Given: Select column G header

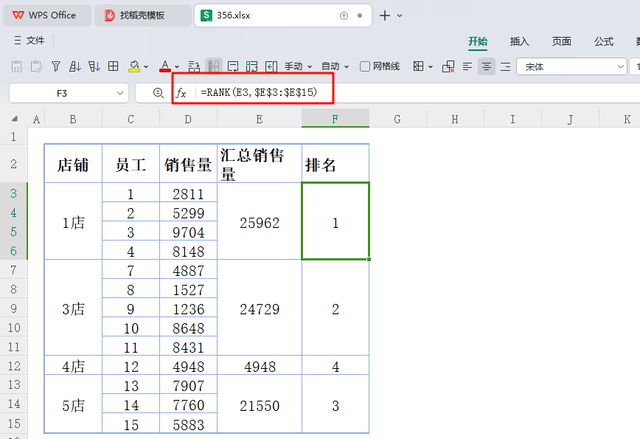Looking at the screenshot, I should tap(397, 119).
